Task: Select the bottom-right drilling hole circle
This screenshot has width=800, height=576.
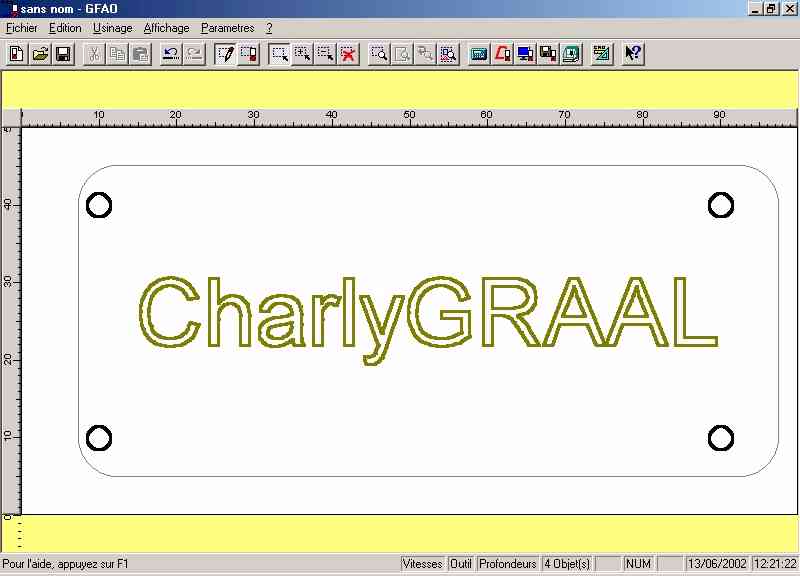Action: coord(721,438)
